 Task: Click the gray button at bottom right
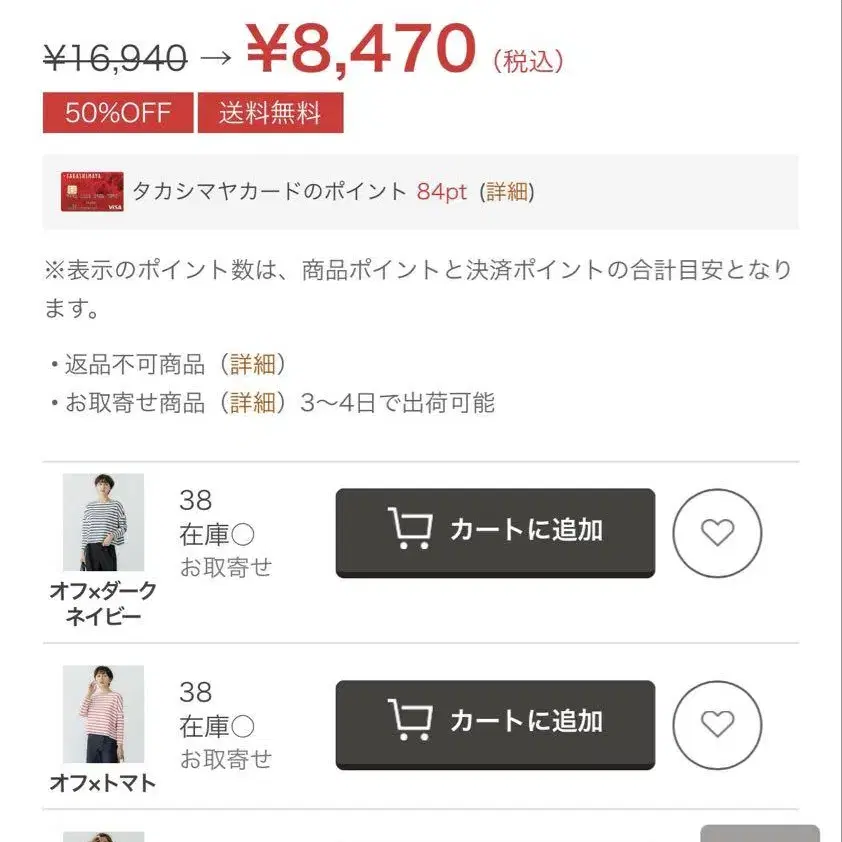(x=759, y=834)
